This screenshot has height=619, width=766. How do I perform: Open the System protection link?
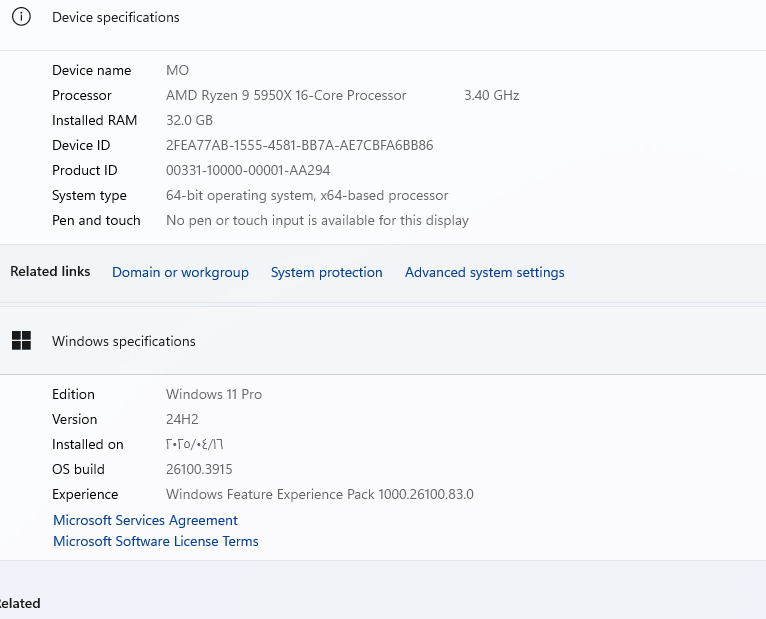pyautogui.click(x=326, y=272)
